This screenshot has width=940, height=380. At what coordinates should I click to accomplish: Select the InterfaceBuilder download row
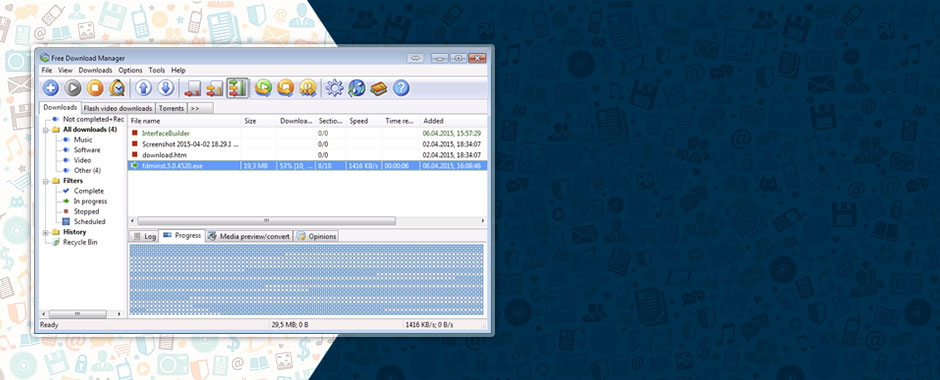point(307,133)
